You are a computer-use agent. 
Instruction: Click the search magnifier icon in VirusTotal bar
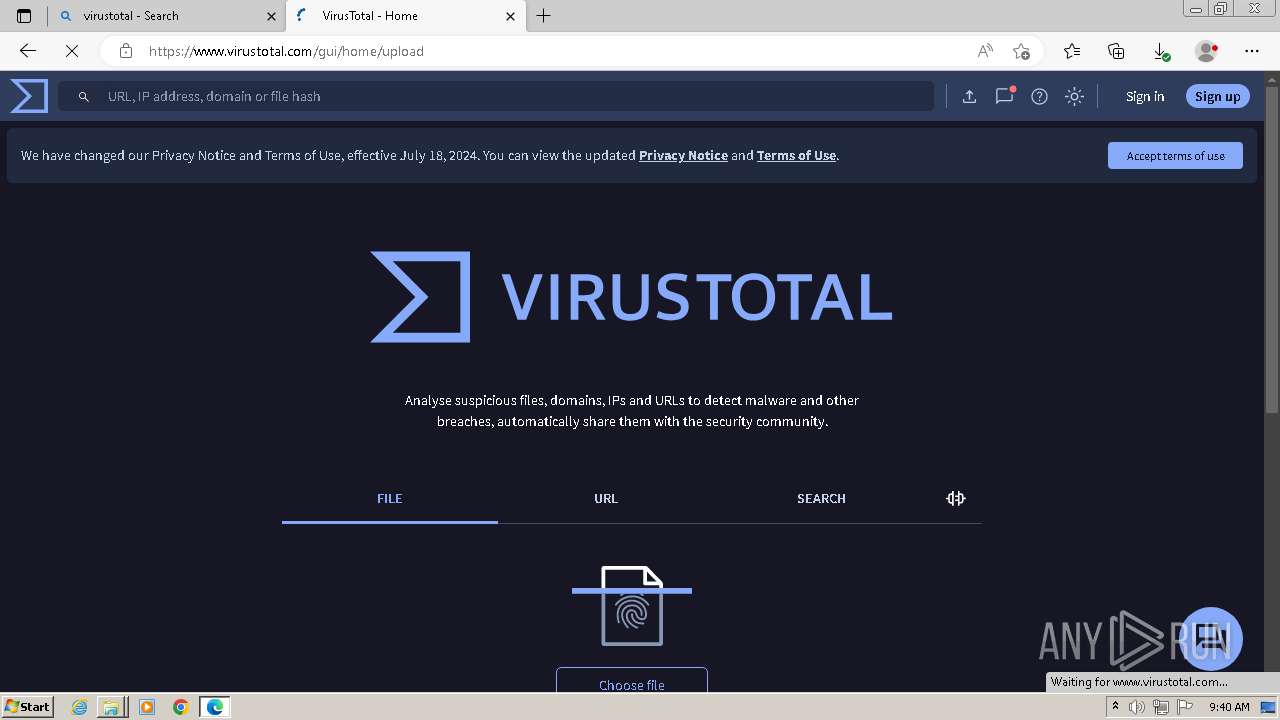pyautogui.click(x=84, y=97)
